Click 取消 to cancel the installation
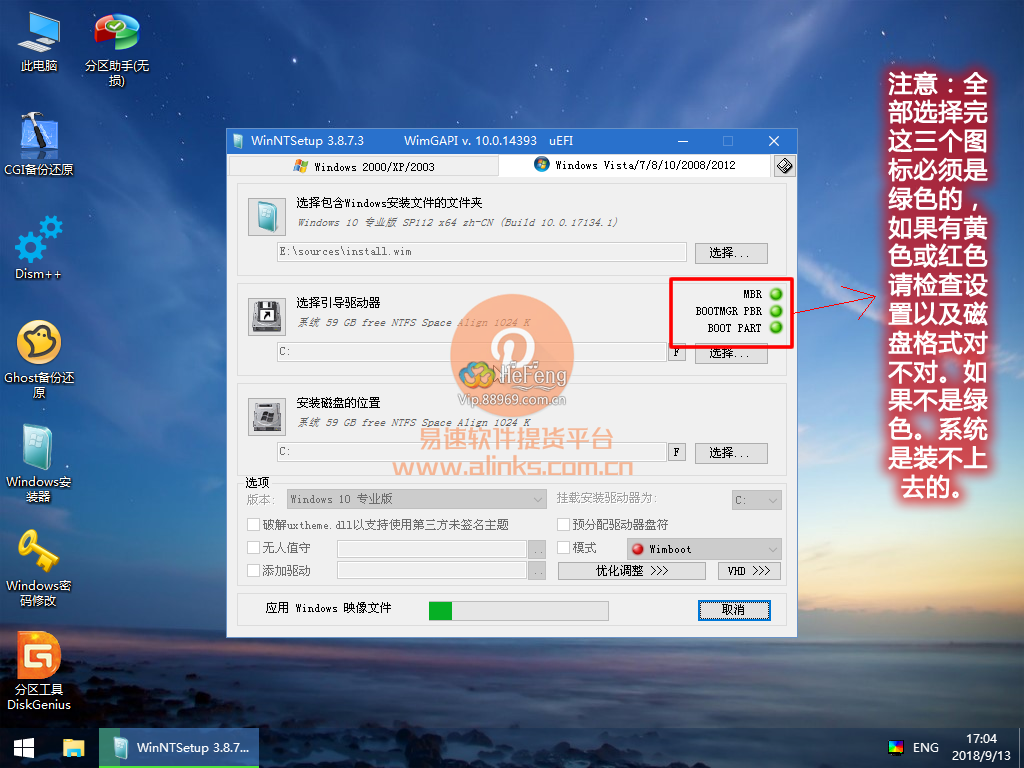1024x768 pixels. click(x=734, y=610)
